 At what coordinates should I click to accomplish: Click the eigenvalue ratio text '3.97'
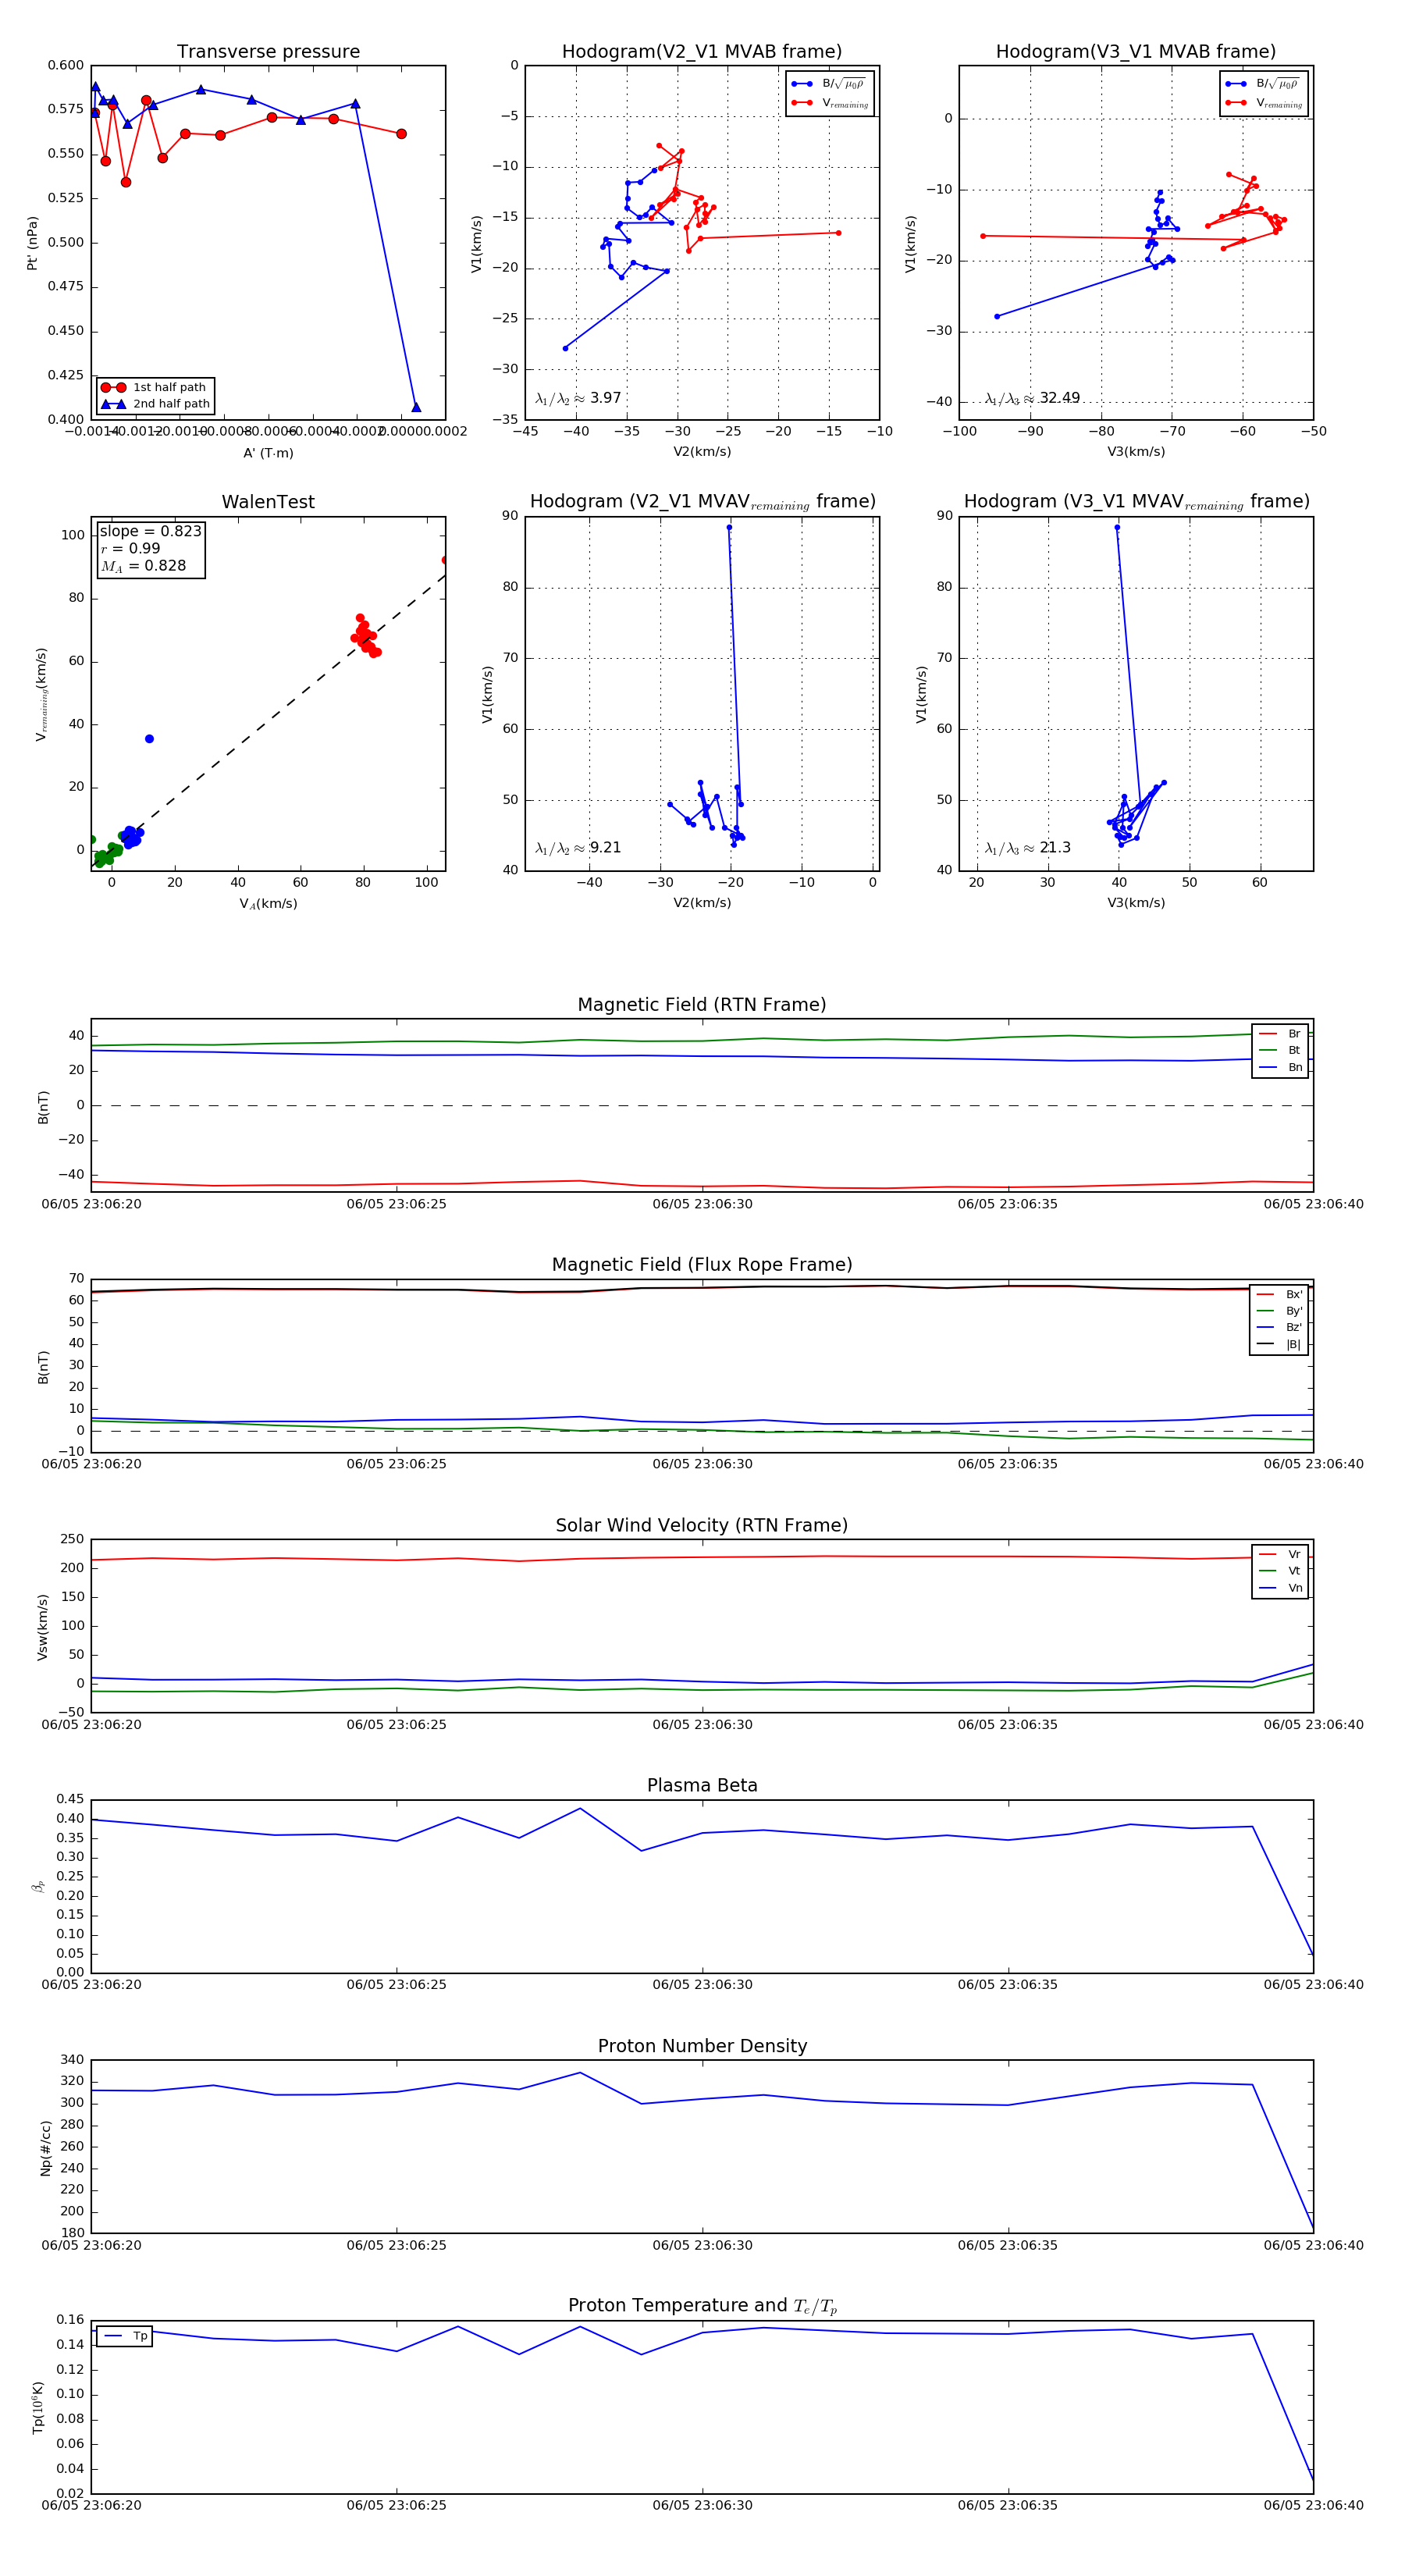pyautogui.click(x=606, y=398)
